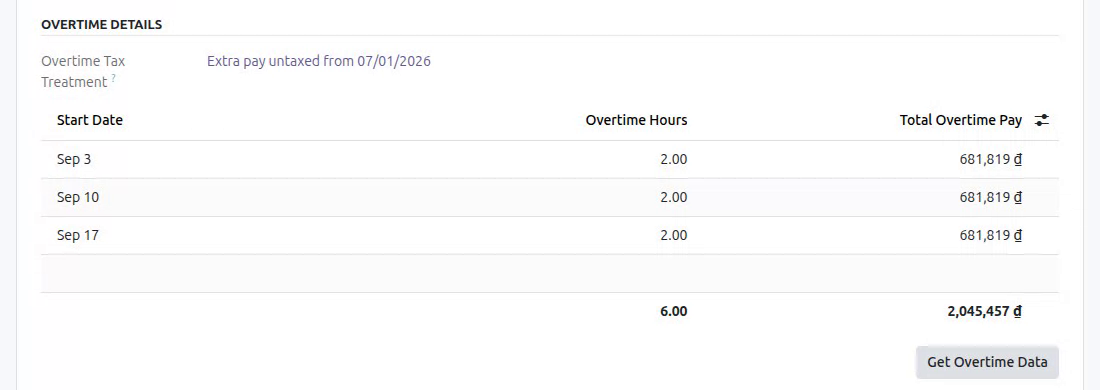Sort by the Start Date column header

pos(90,120)
